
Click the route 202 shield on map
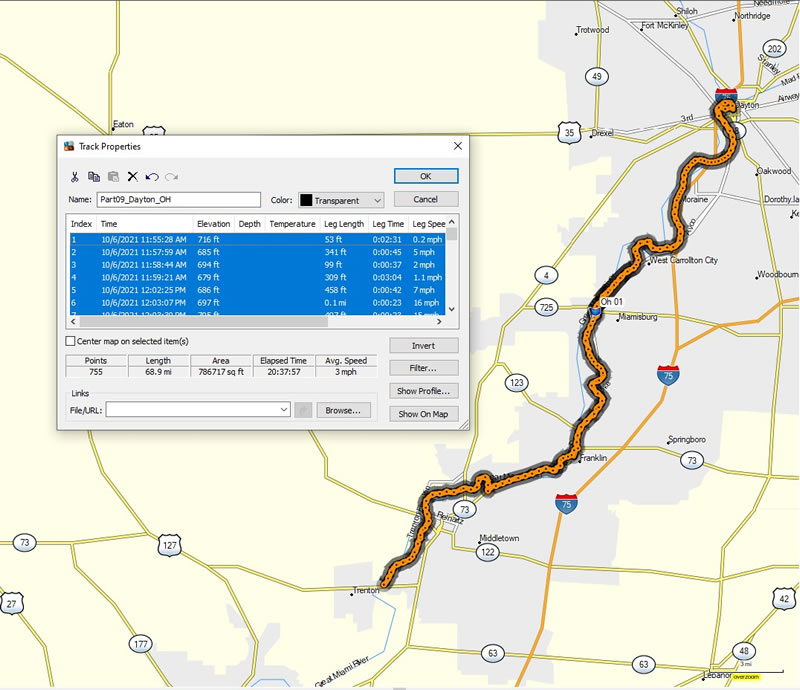coord(774,49)
